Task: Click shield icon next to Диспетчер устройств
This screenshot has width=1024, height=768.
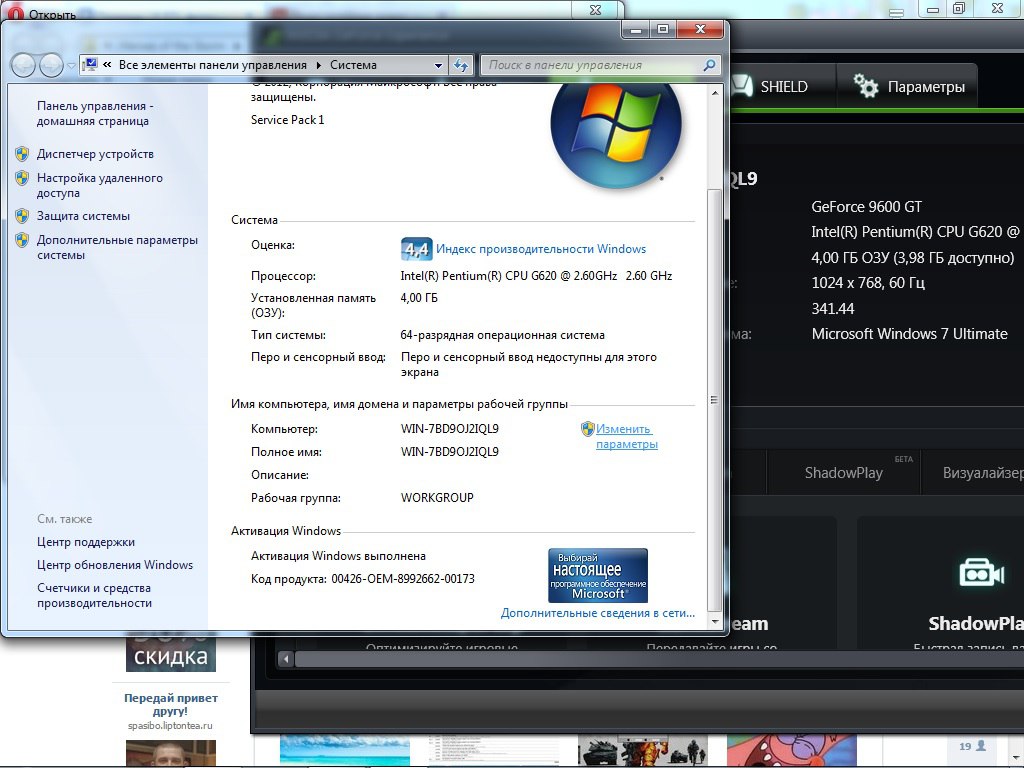Action: click(x=22, y=154)
